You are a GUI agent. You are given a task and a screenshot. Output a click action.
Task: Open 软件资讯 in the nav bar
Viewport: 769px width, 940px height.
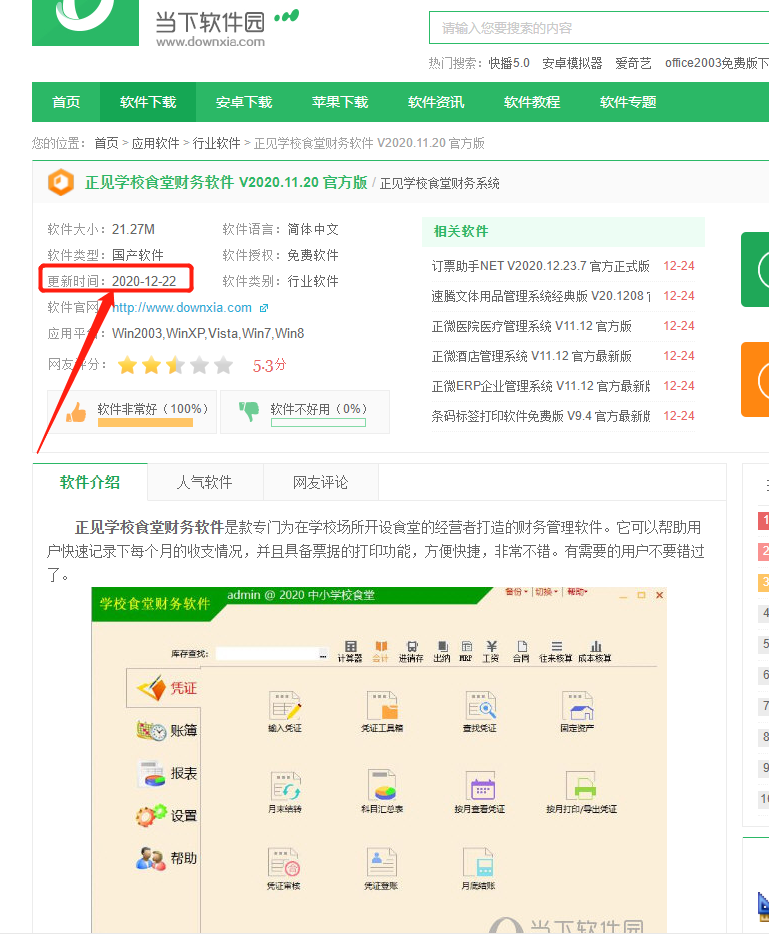click(436, 102)
